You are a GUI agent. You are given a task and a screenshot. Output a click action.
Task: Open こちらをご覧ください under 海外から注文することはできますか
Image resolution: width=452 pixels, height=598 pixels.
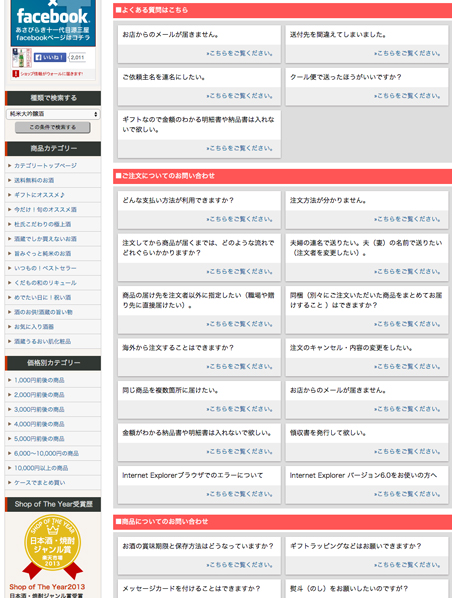[x=240, y=367]
